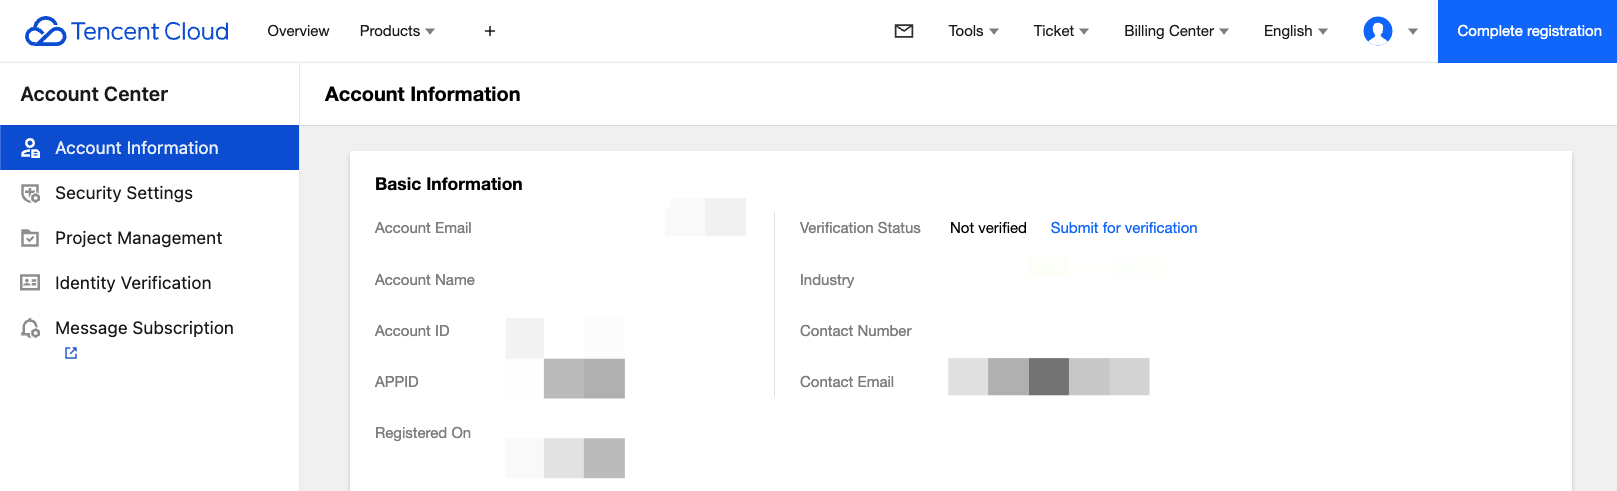This screenshot has width=1617, height=491.
Task: Open Message Subscription external link icon
Action: (71, 353)
